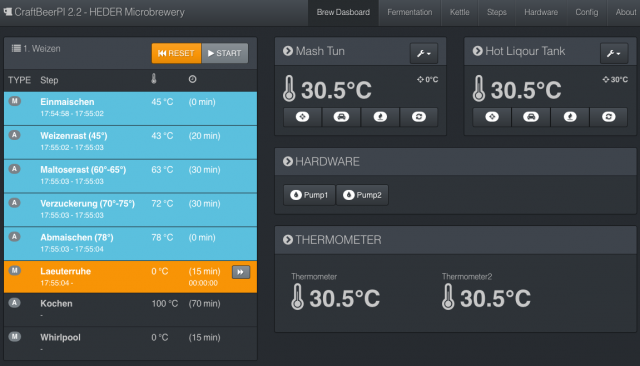Screen dimensions: 640x366
Task: Click the 00:00:00 timer on Laeuterruhe row
Action: point(203,283)
